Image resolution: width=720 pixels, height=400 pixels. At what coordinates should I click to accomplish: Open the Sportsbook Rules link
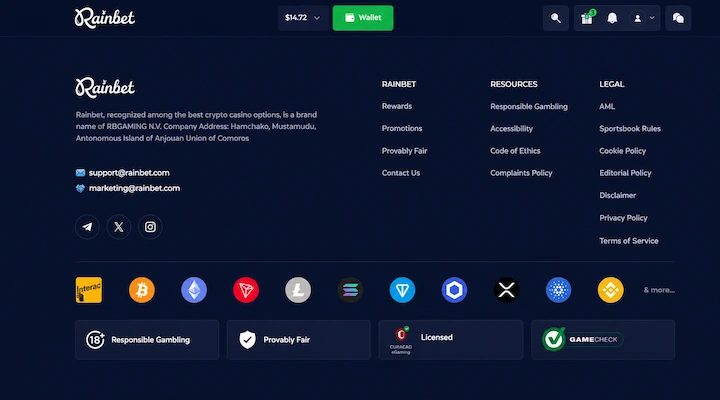pyautogui.click(x=630, y=129)
